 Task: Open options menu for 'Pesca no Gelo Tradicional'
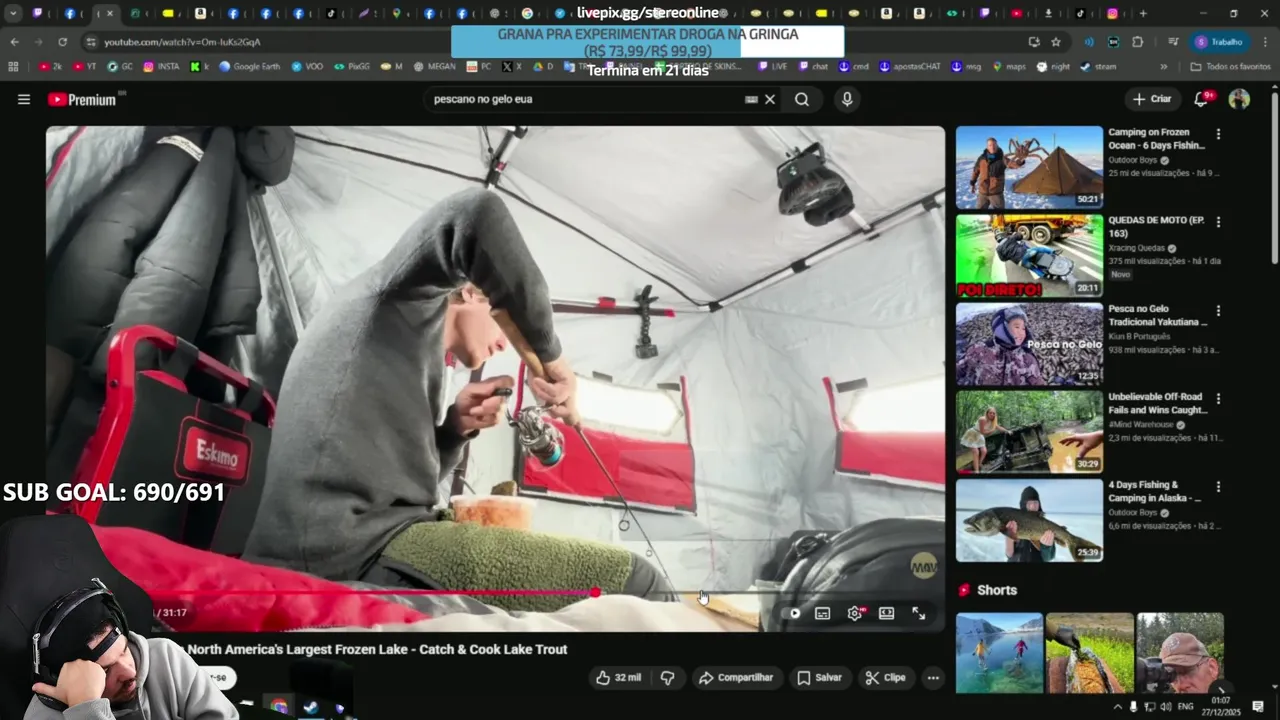pos(1218,310)
